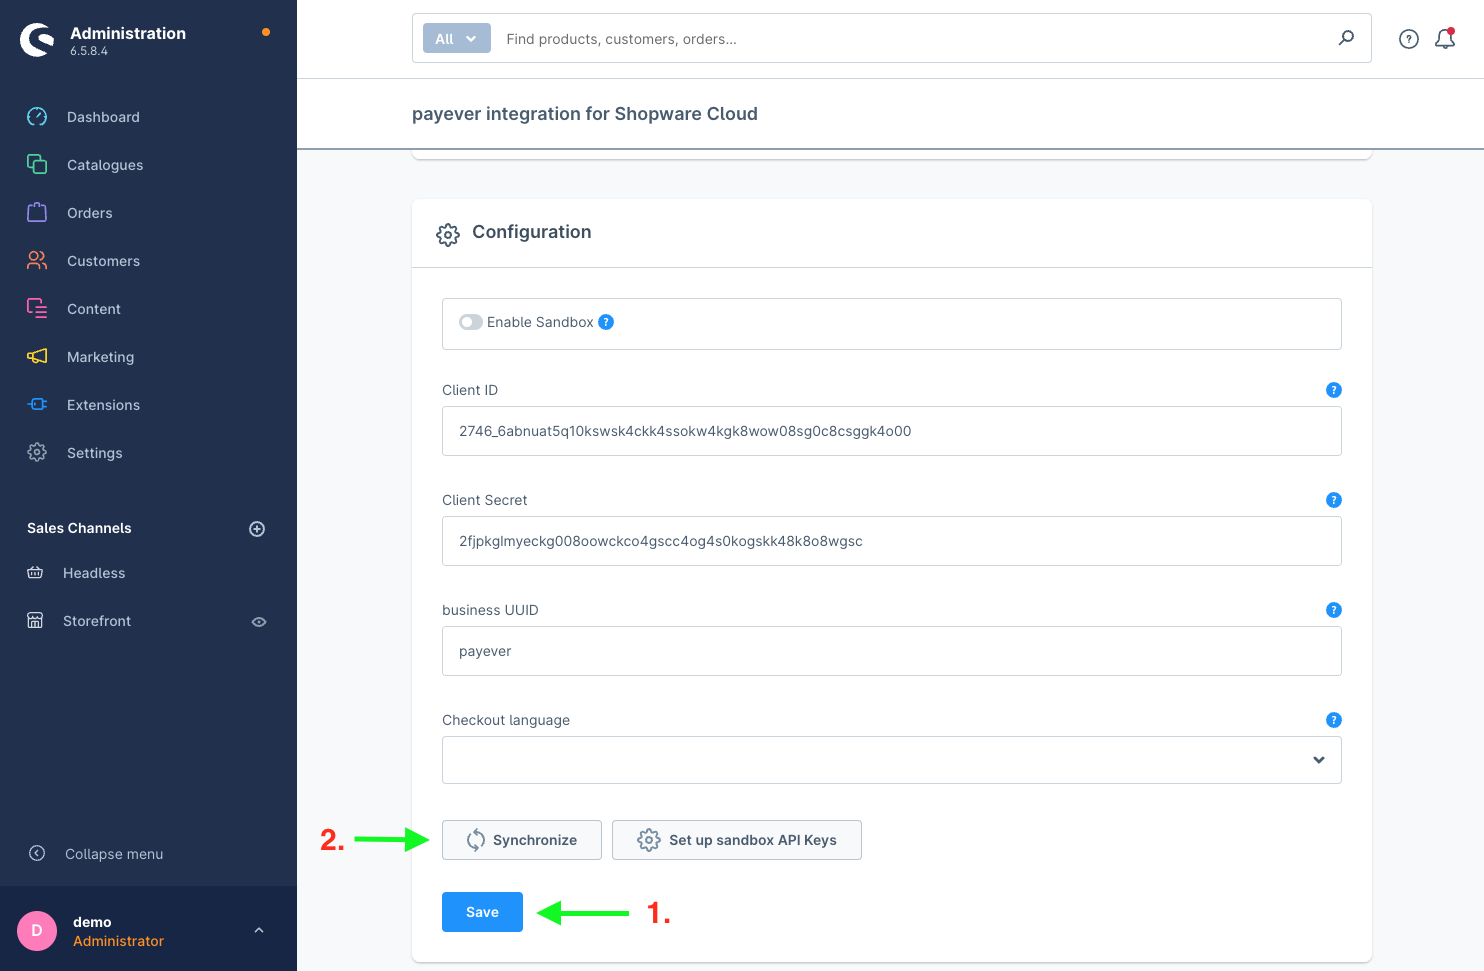The width and height of the screenshot is (1484, 971).
Task: Click the Storefront shop icon
Action: point(35,621)
